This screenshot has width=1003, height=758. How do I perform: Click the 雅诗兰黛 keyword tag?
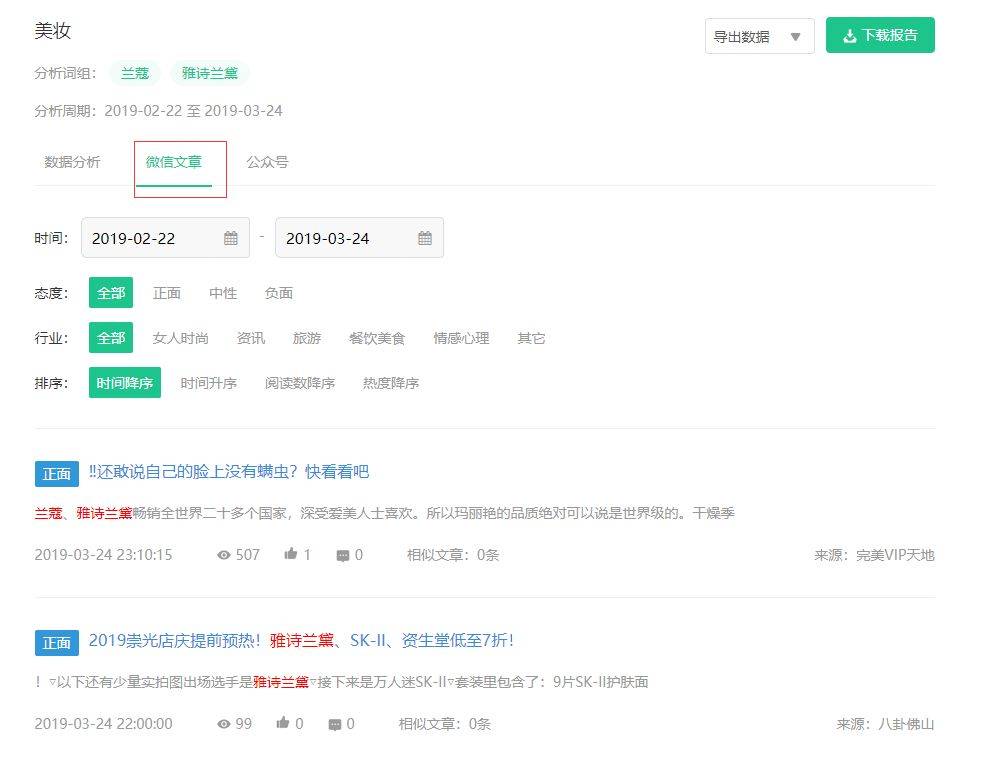(210, 73)
